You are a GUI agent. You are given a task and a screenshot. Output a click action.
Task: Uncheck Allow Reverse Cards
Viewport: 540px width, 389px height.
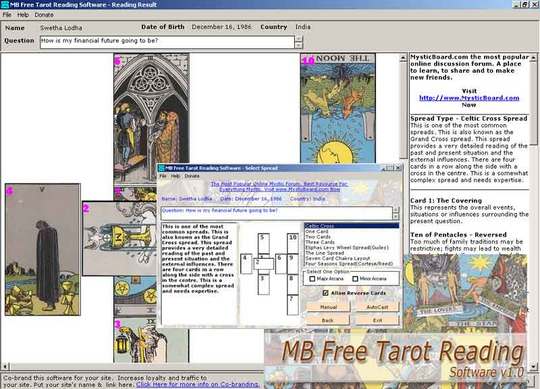click(x=325, y=293)
